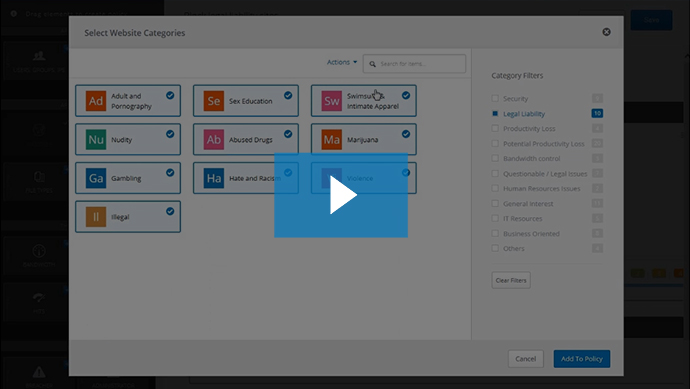Click Users Groups IPs icon in background sidebar
Screen dimensions: 690x389
point(39,56)
